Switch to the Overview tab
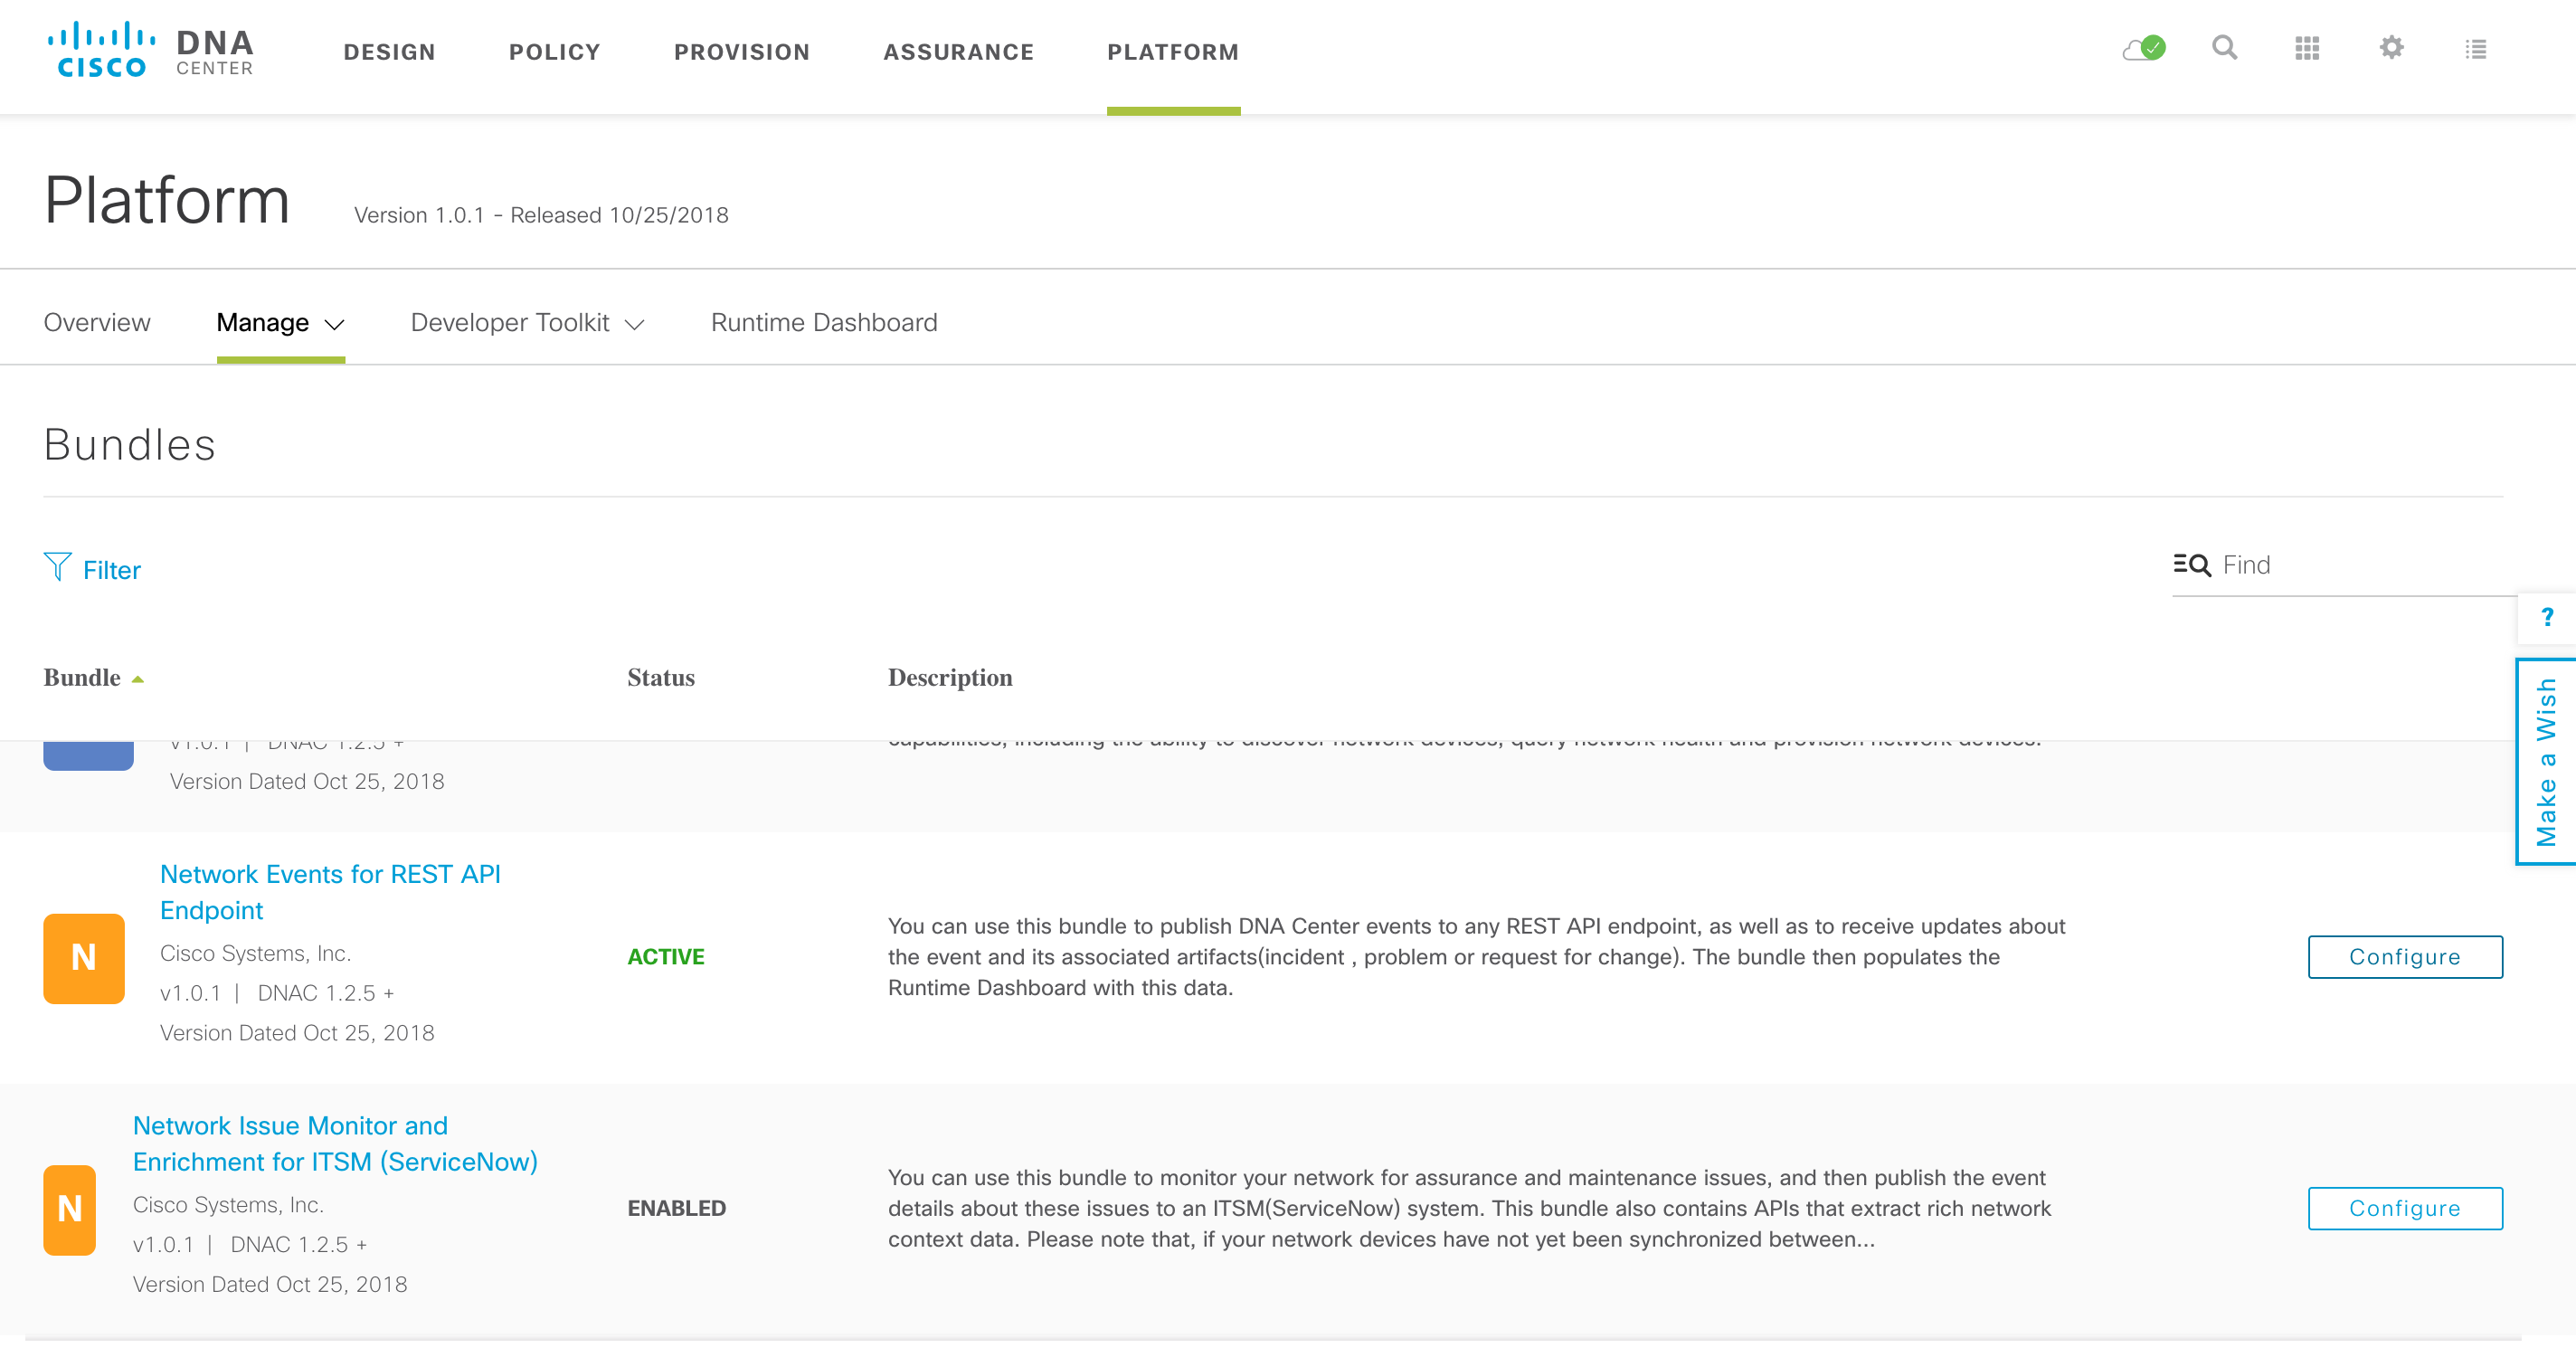This screenshot has height=1357, width=2576. pos(97,323)
